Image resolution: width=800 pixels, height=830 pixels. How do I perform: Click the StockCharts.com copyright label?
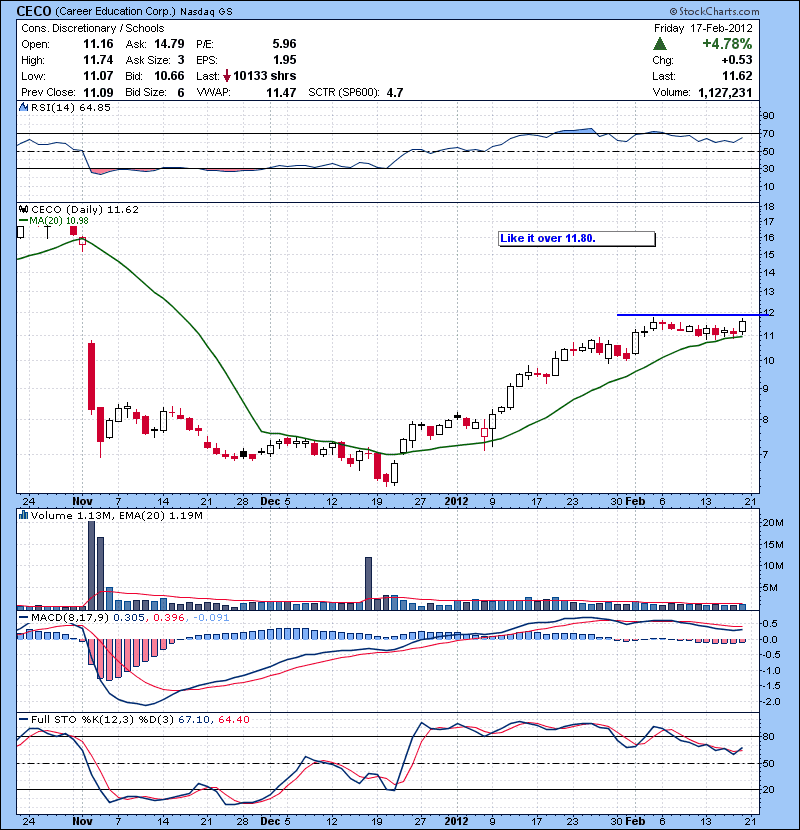click(714, 11)
